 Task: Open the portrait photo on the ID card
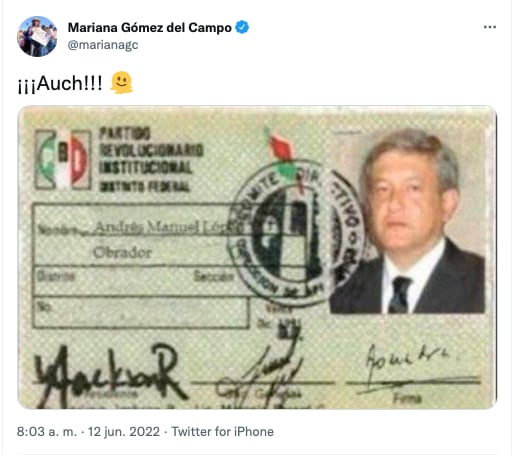point(407,221)
